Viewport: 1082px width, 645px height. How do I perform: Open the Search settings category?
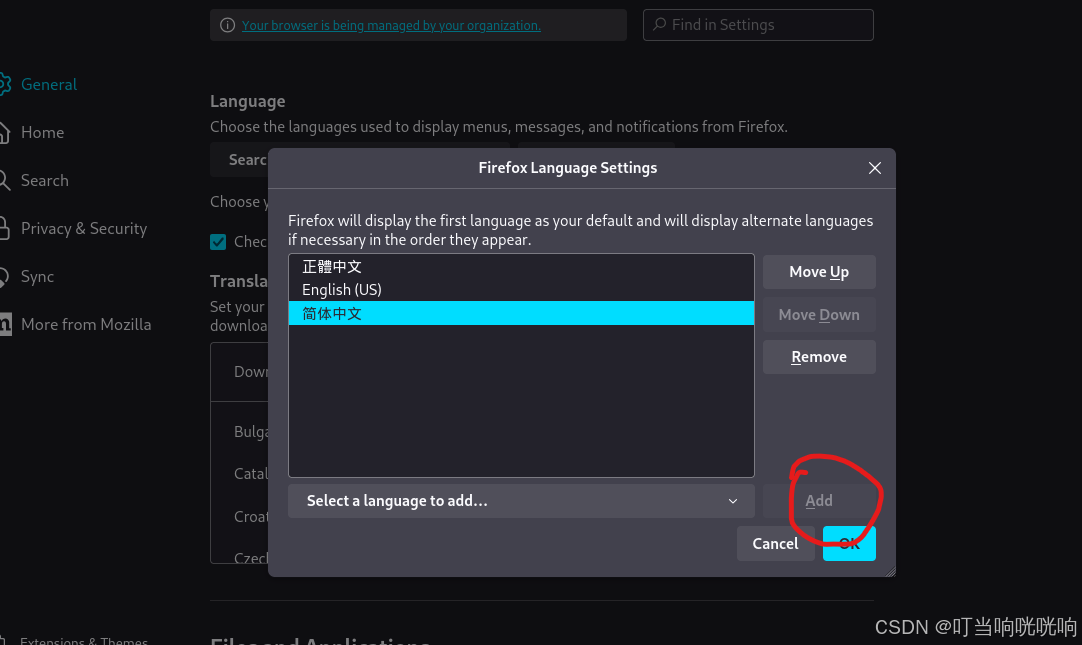click(x=44, y=181)
